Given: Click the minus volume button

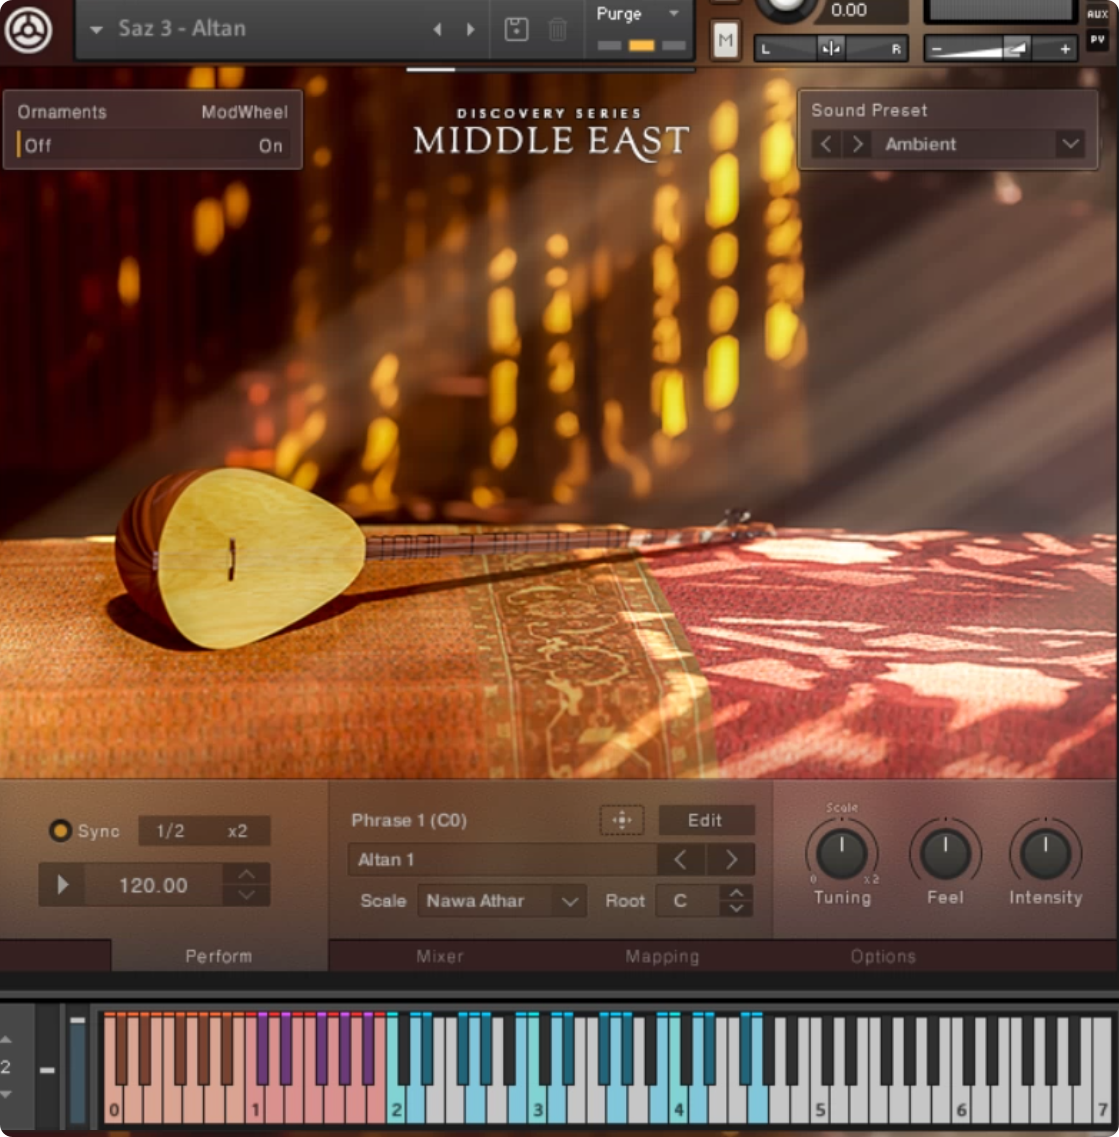Looking at the screenshot, I should tap(936, 49).
